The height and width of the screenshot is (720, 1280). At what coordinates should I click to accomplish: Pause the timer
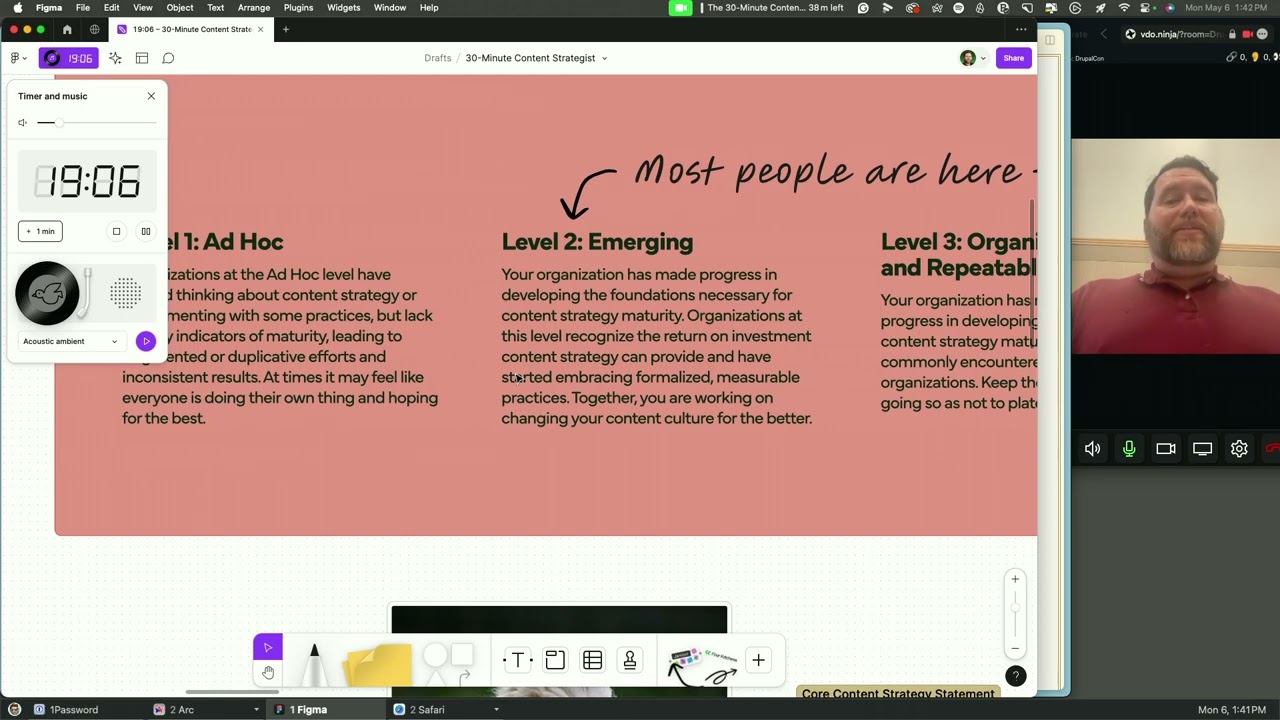(146, 231)
